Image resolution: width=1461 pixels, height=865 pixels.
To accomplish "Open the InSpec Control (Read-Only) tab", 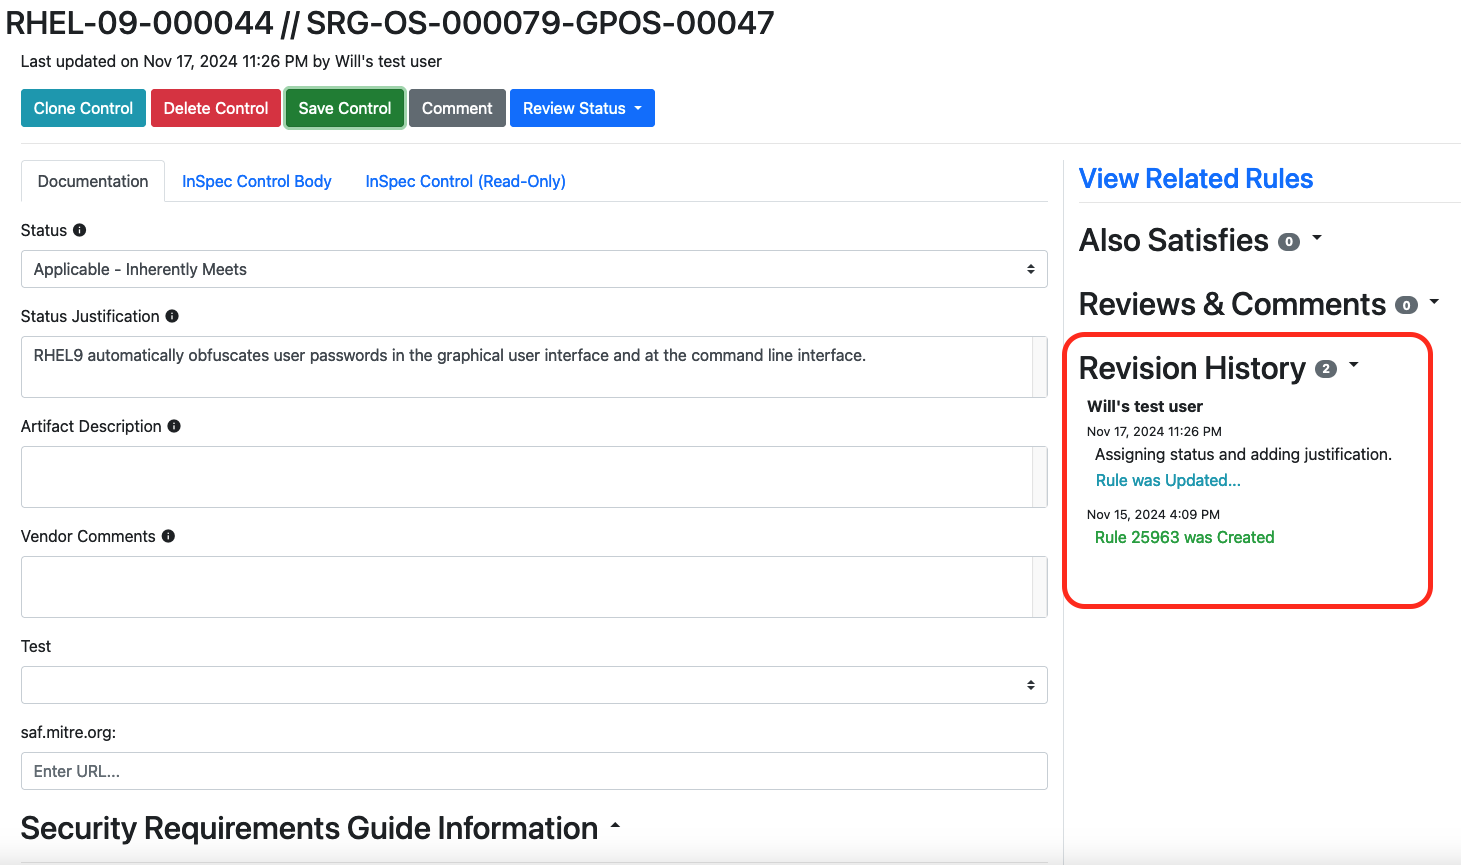I will (465, 181).
